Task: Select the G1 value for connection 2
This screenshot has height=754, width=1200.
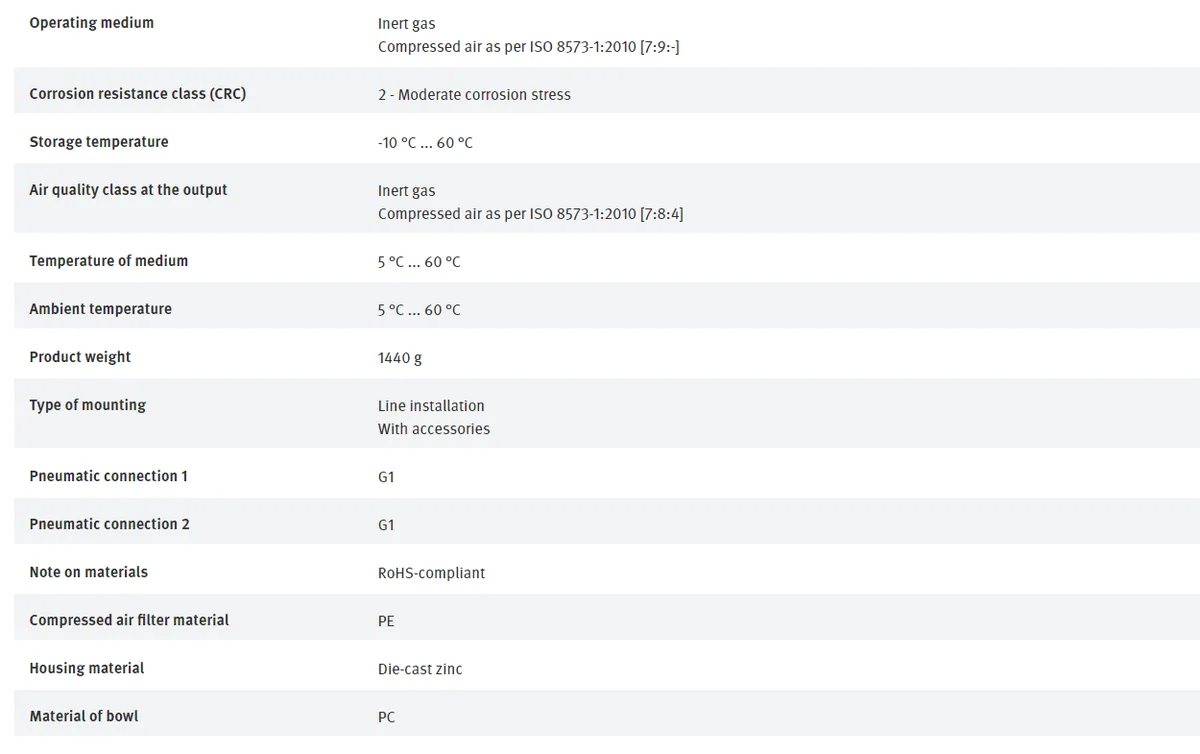Action: point(386,525)
